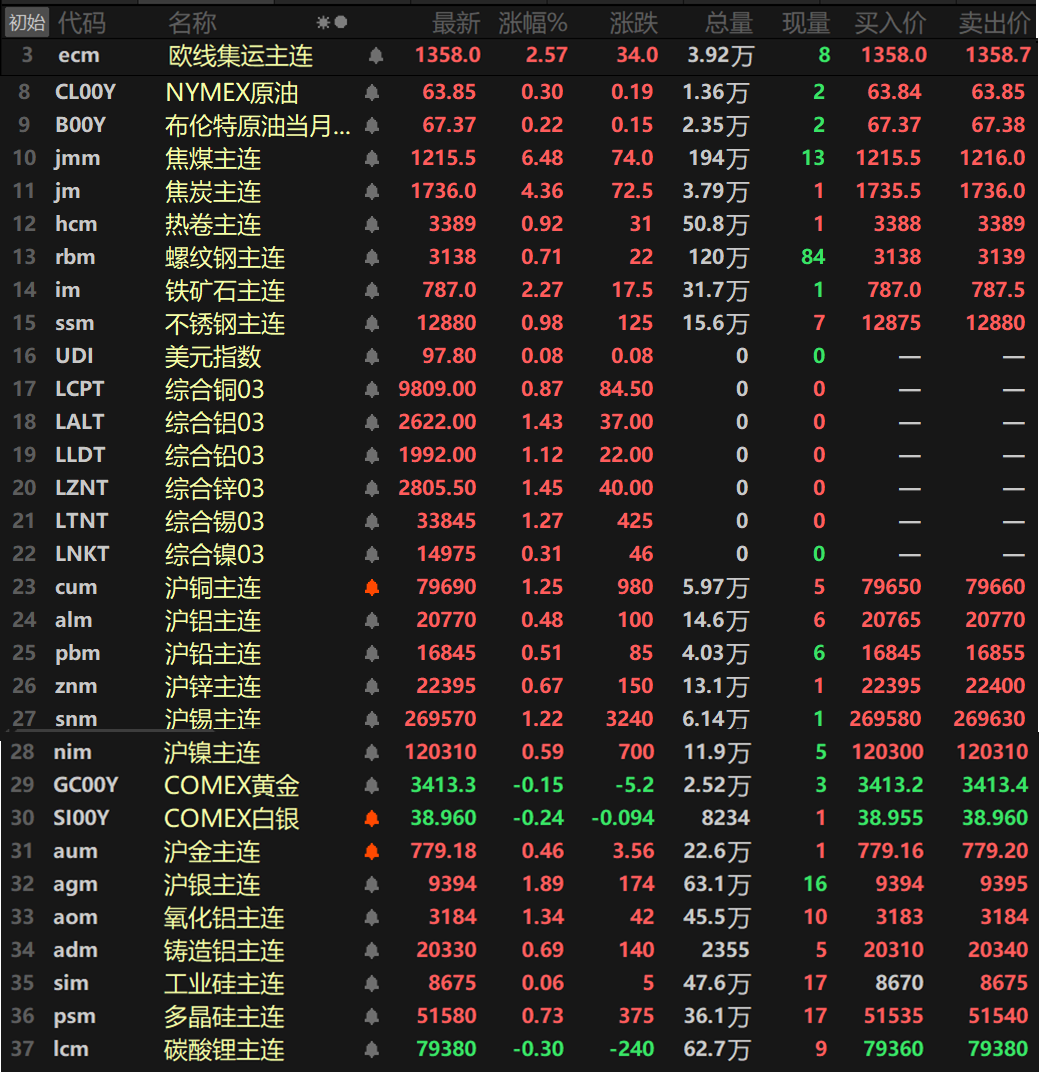Sort by the 代码 column header
Screen dimensions: 1039x1072
coord(82,23)
